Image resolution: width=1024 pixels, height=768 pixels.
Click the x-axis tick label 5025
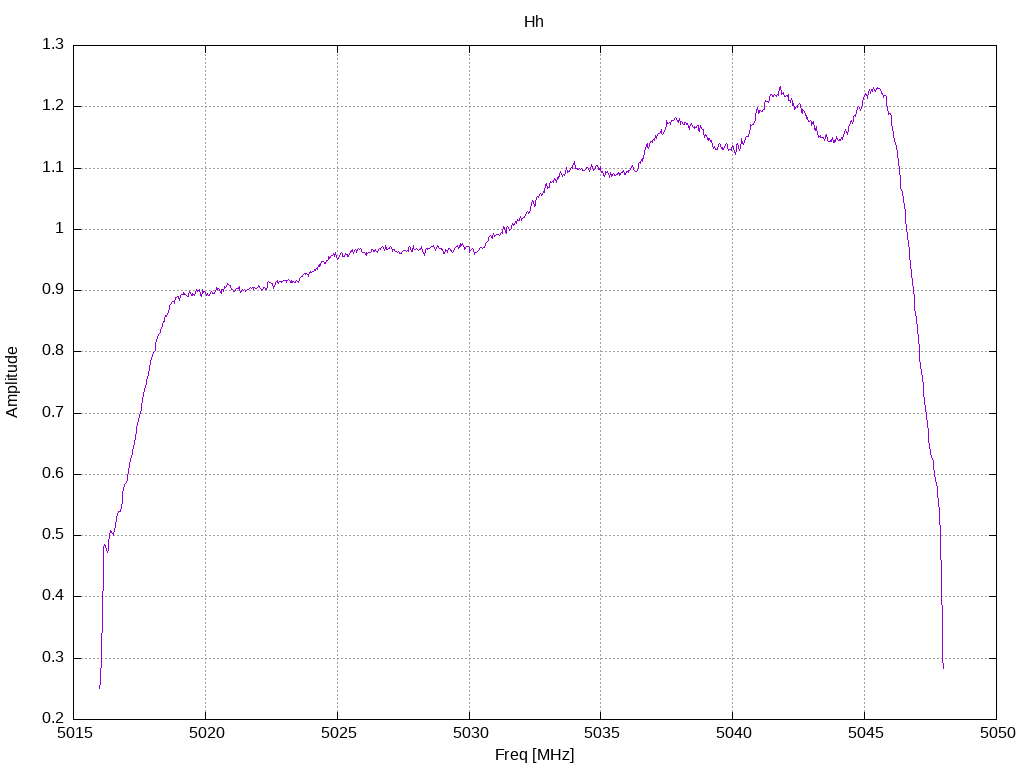(x=338, y=733)
